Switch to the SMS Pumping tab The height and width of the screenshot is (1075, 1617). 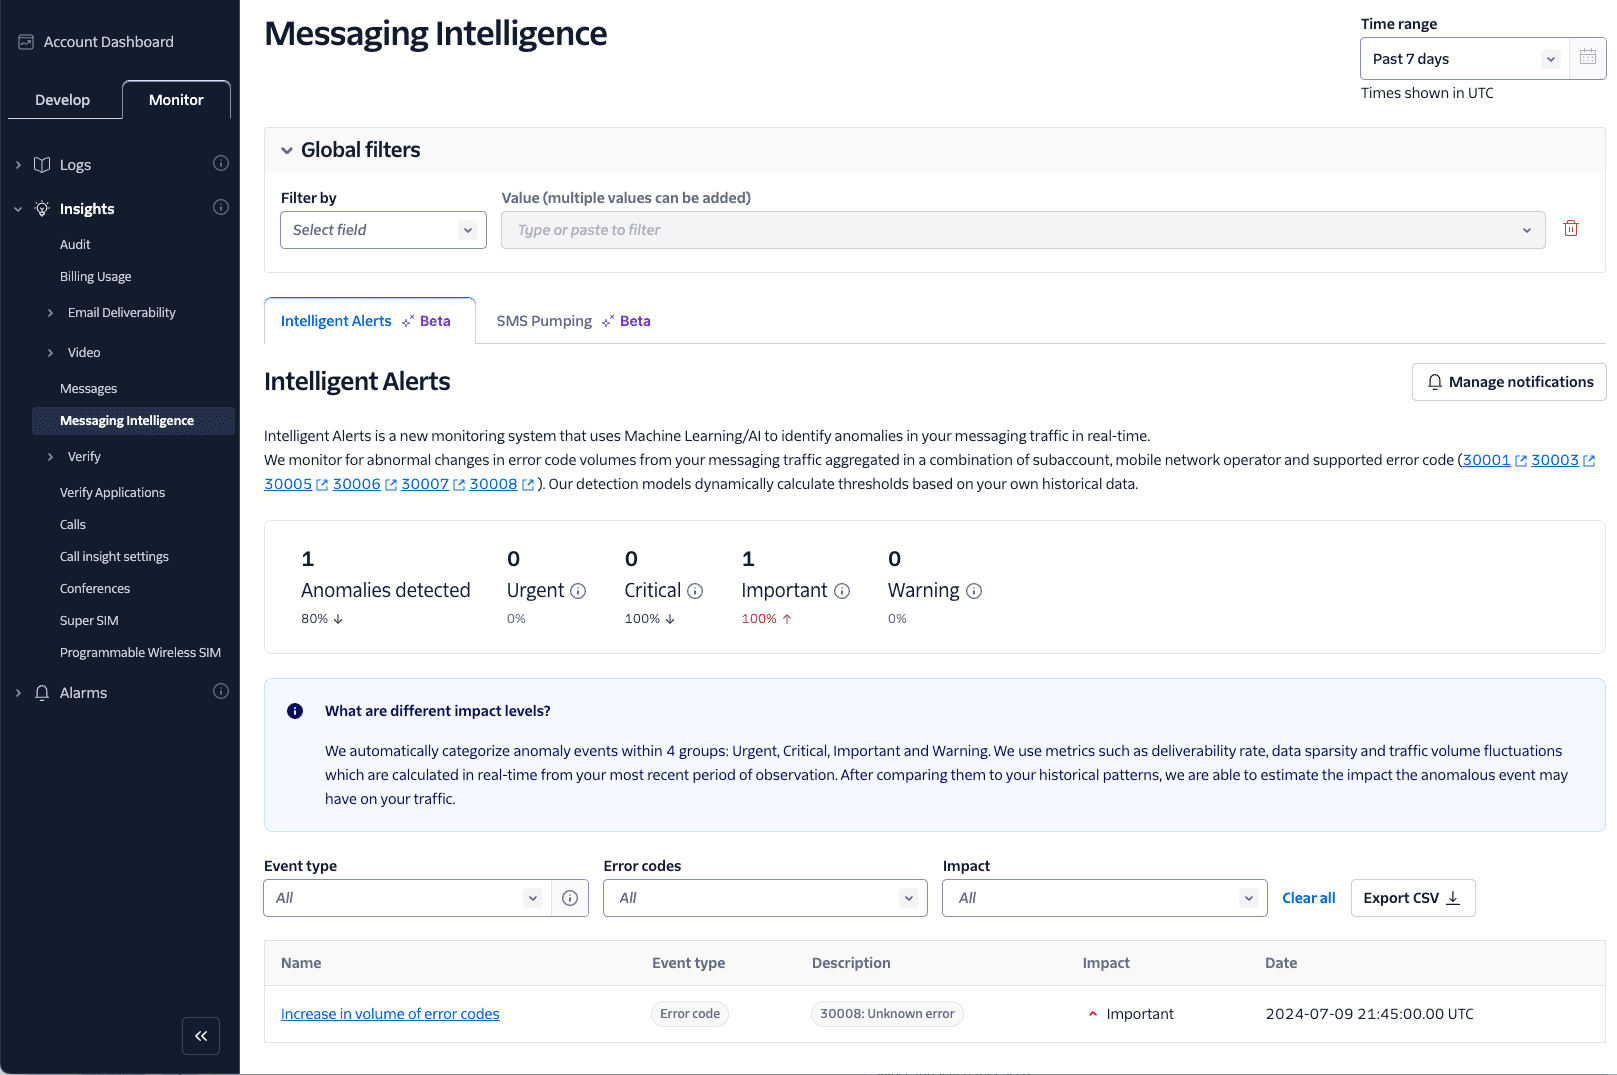click(x=544, y=320)
